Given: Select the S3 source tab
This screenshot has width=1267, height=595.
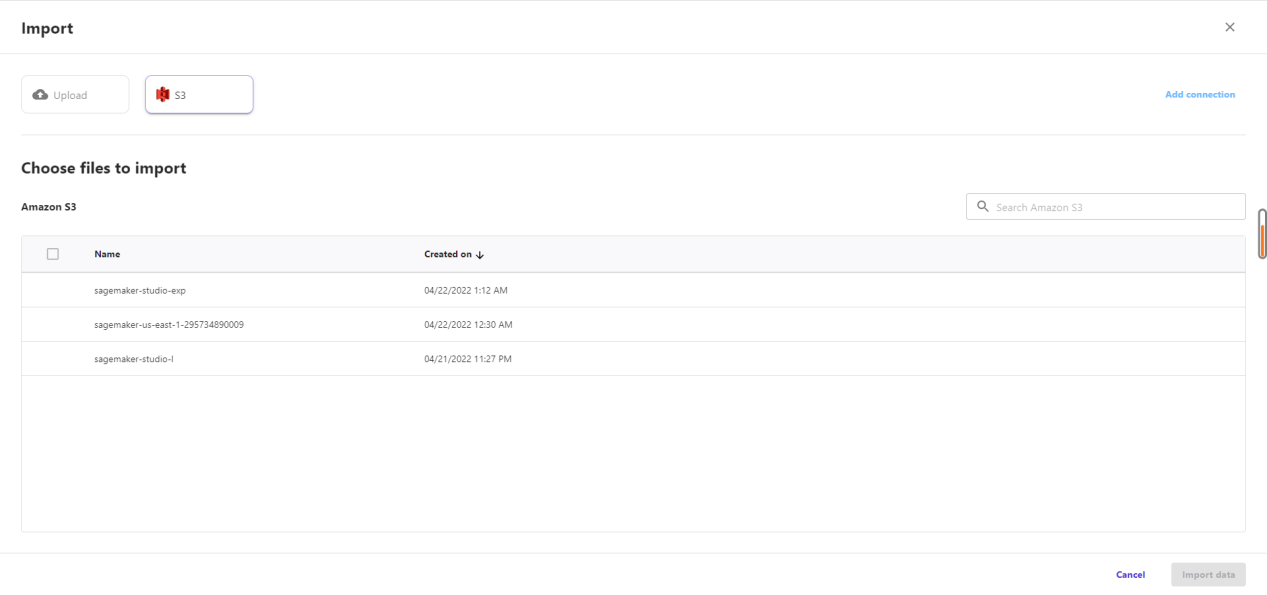Looking at the screenshot, I should 199,95.
